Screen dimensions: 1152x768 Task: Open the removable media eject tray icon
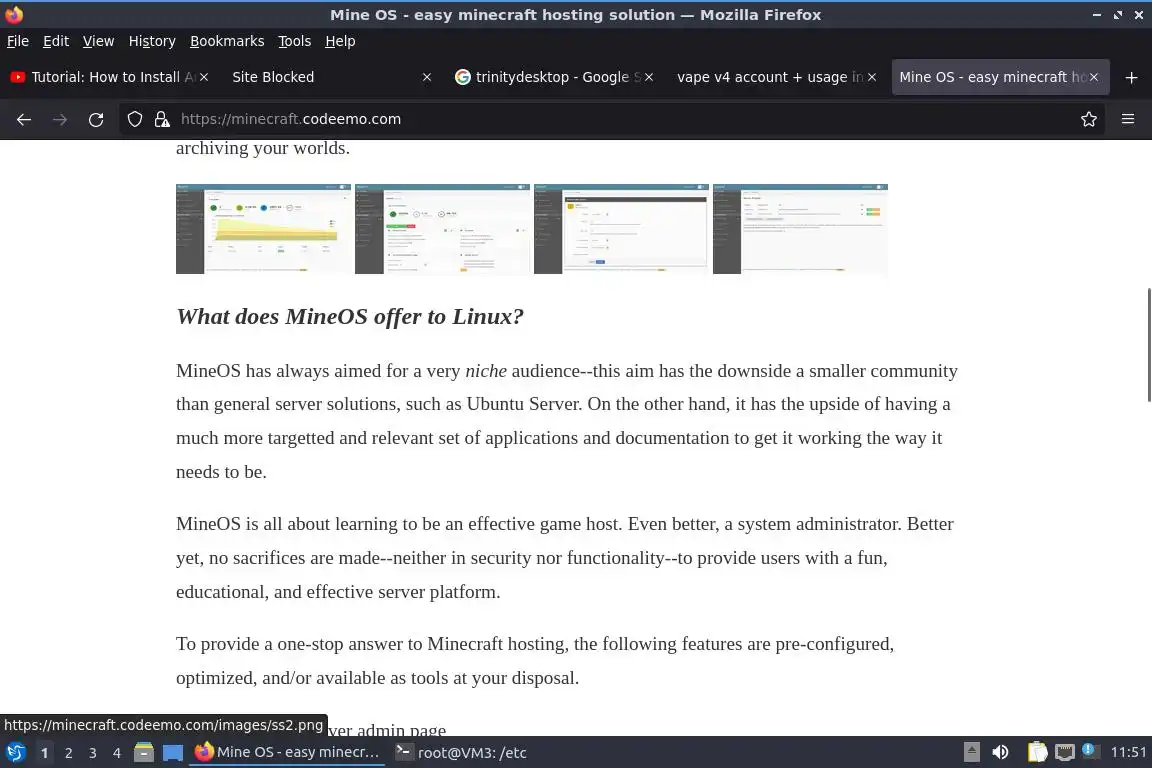tap(971, 753)
